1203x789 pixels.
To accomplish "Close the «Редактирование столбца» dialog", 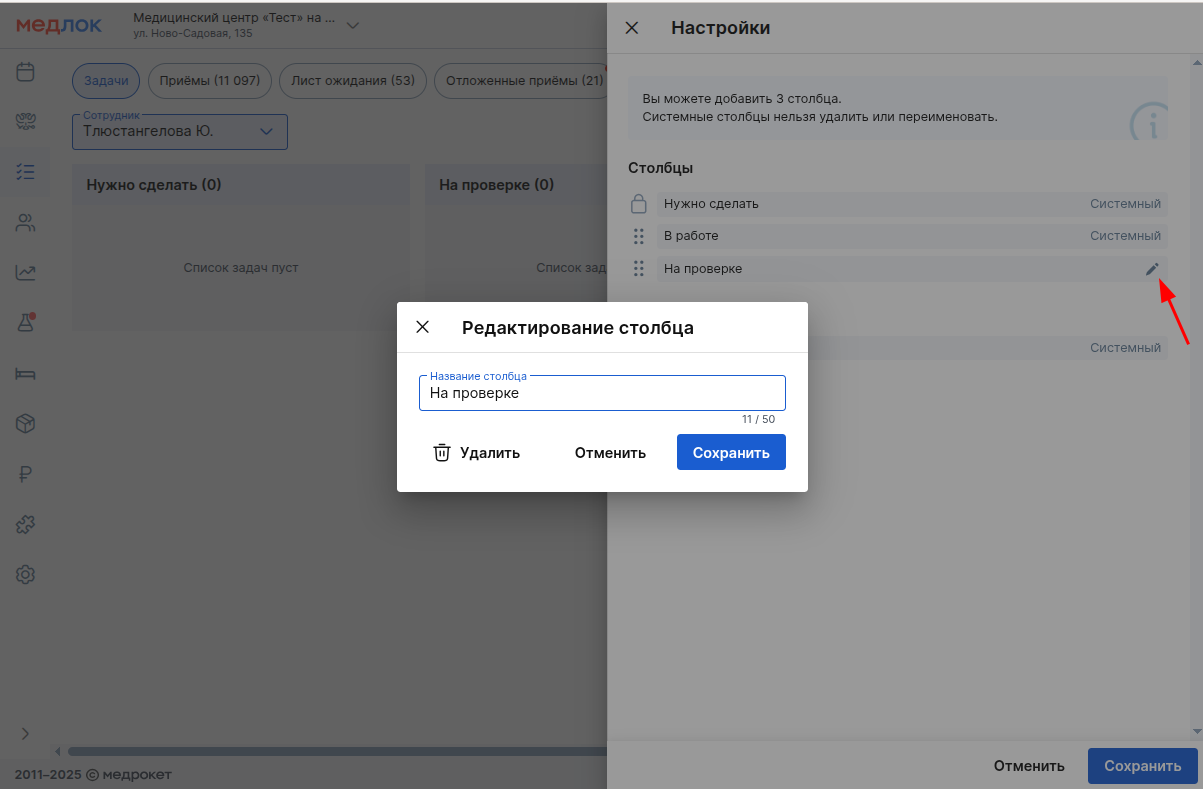I will click(423, 327).
